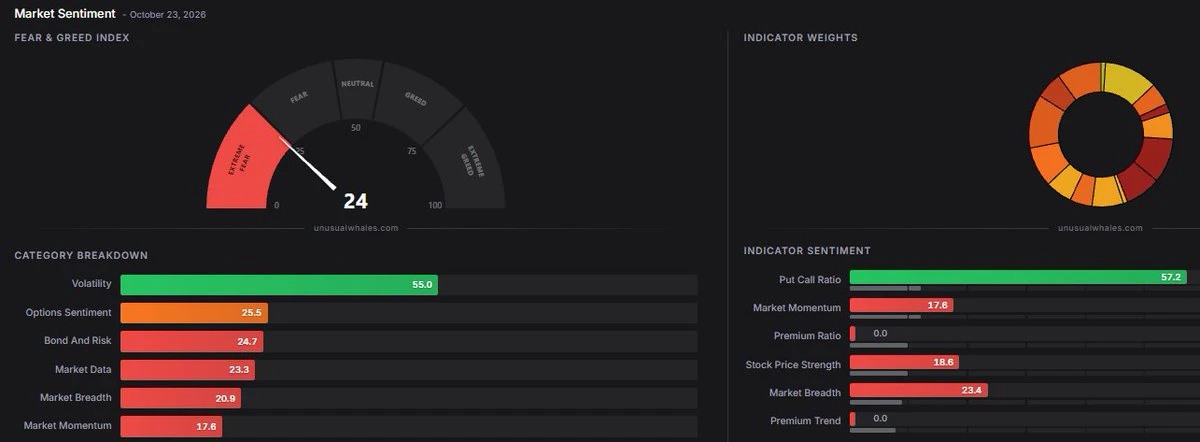Image resolution: width=1200 pixels, height=442 pixels.
Task: Select the Market Data 23.3 bar
Action: tap(188, 370)
